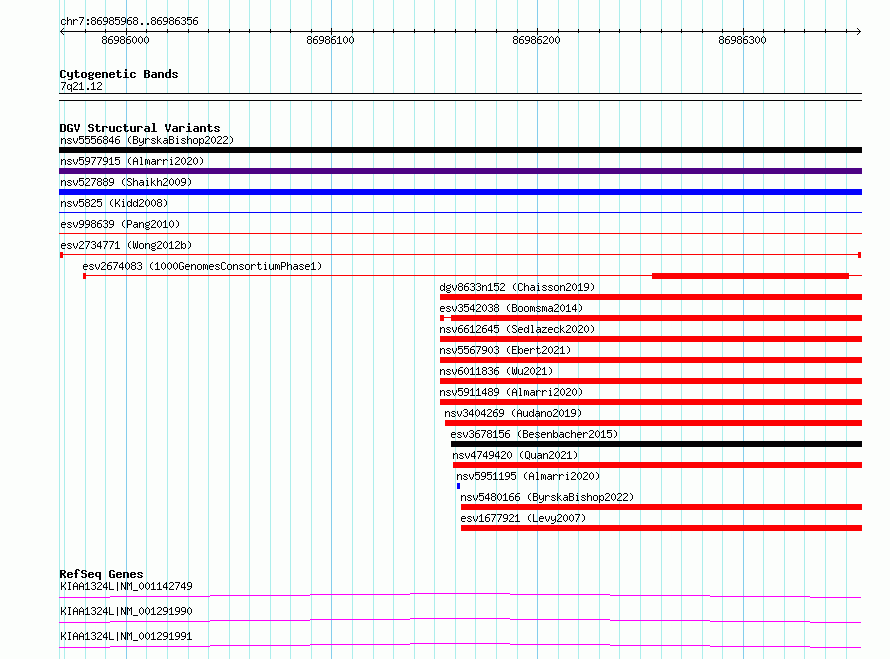Click the 86986300 ruler position label

(x=742, y=40)
